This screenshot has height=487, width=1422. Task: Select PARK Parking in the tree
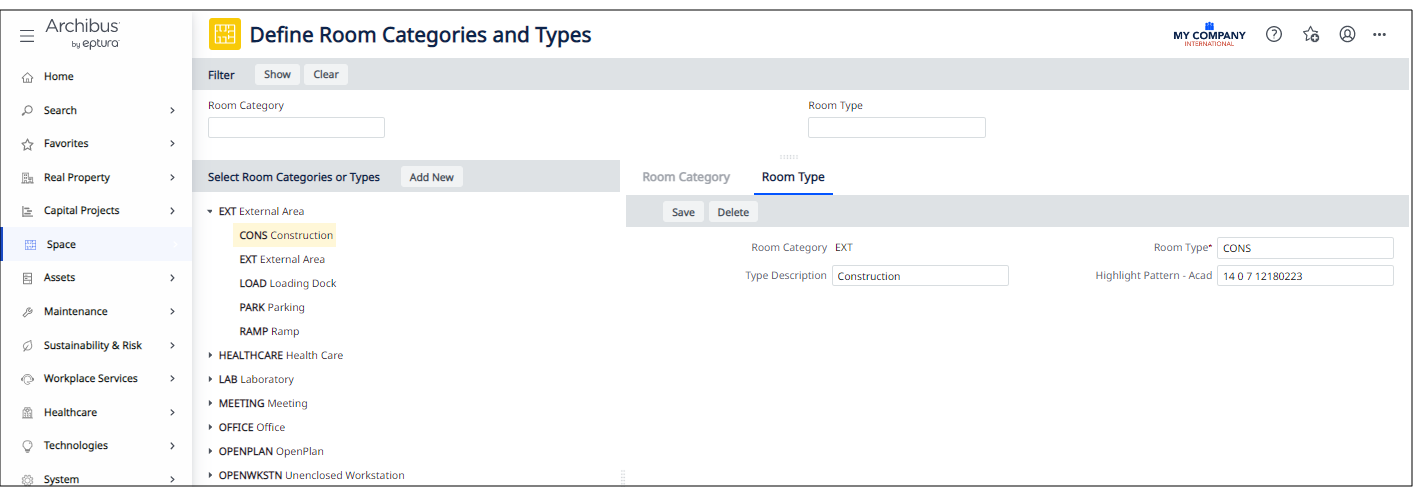[272, 308]
